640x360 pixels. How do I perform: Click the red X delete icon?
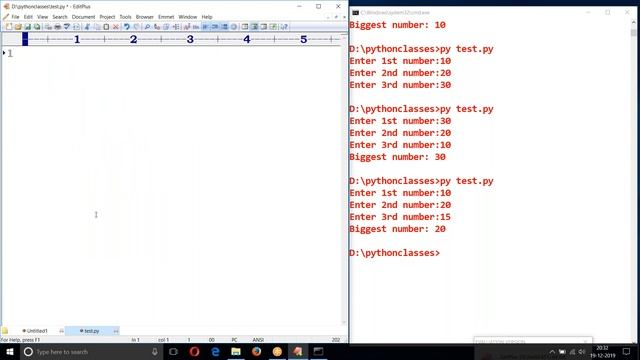[116, 27]
